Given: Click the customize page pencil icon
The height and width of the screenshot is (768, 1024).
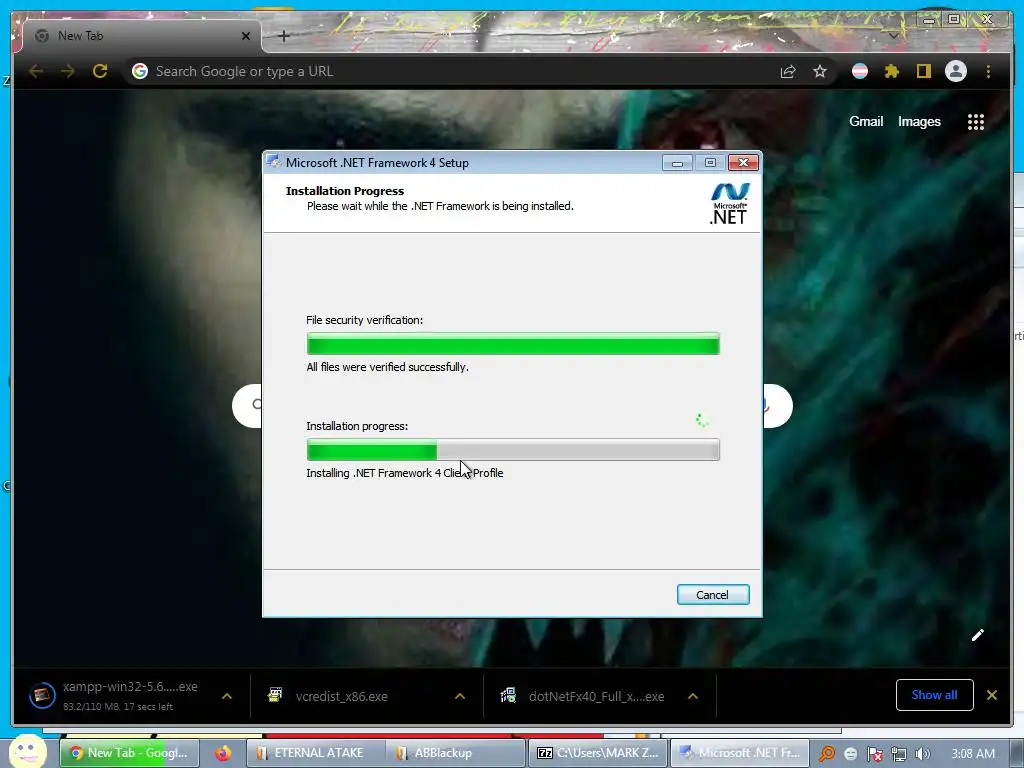Looking at the screenshot, I should tap(978, 635).
